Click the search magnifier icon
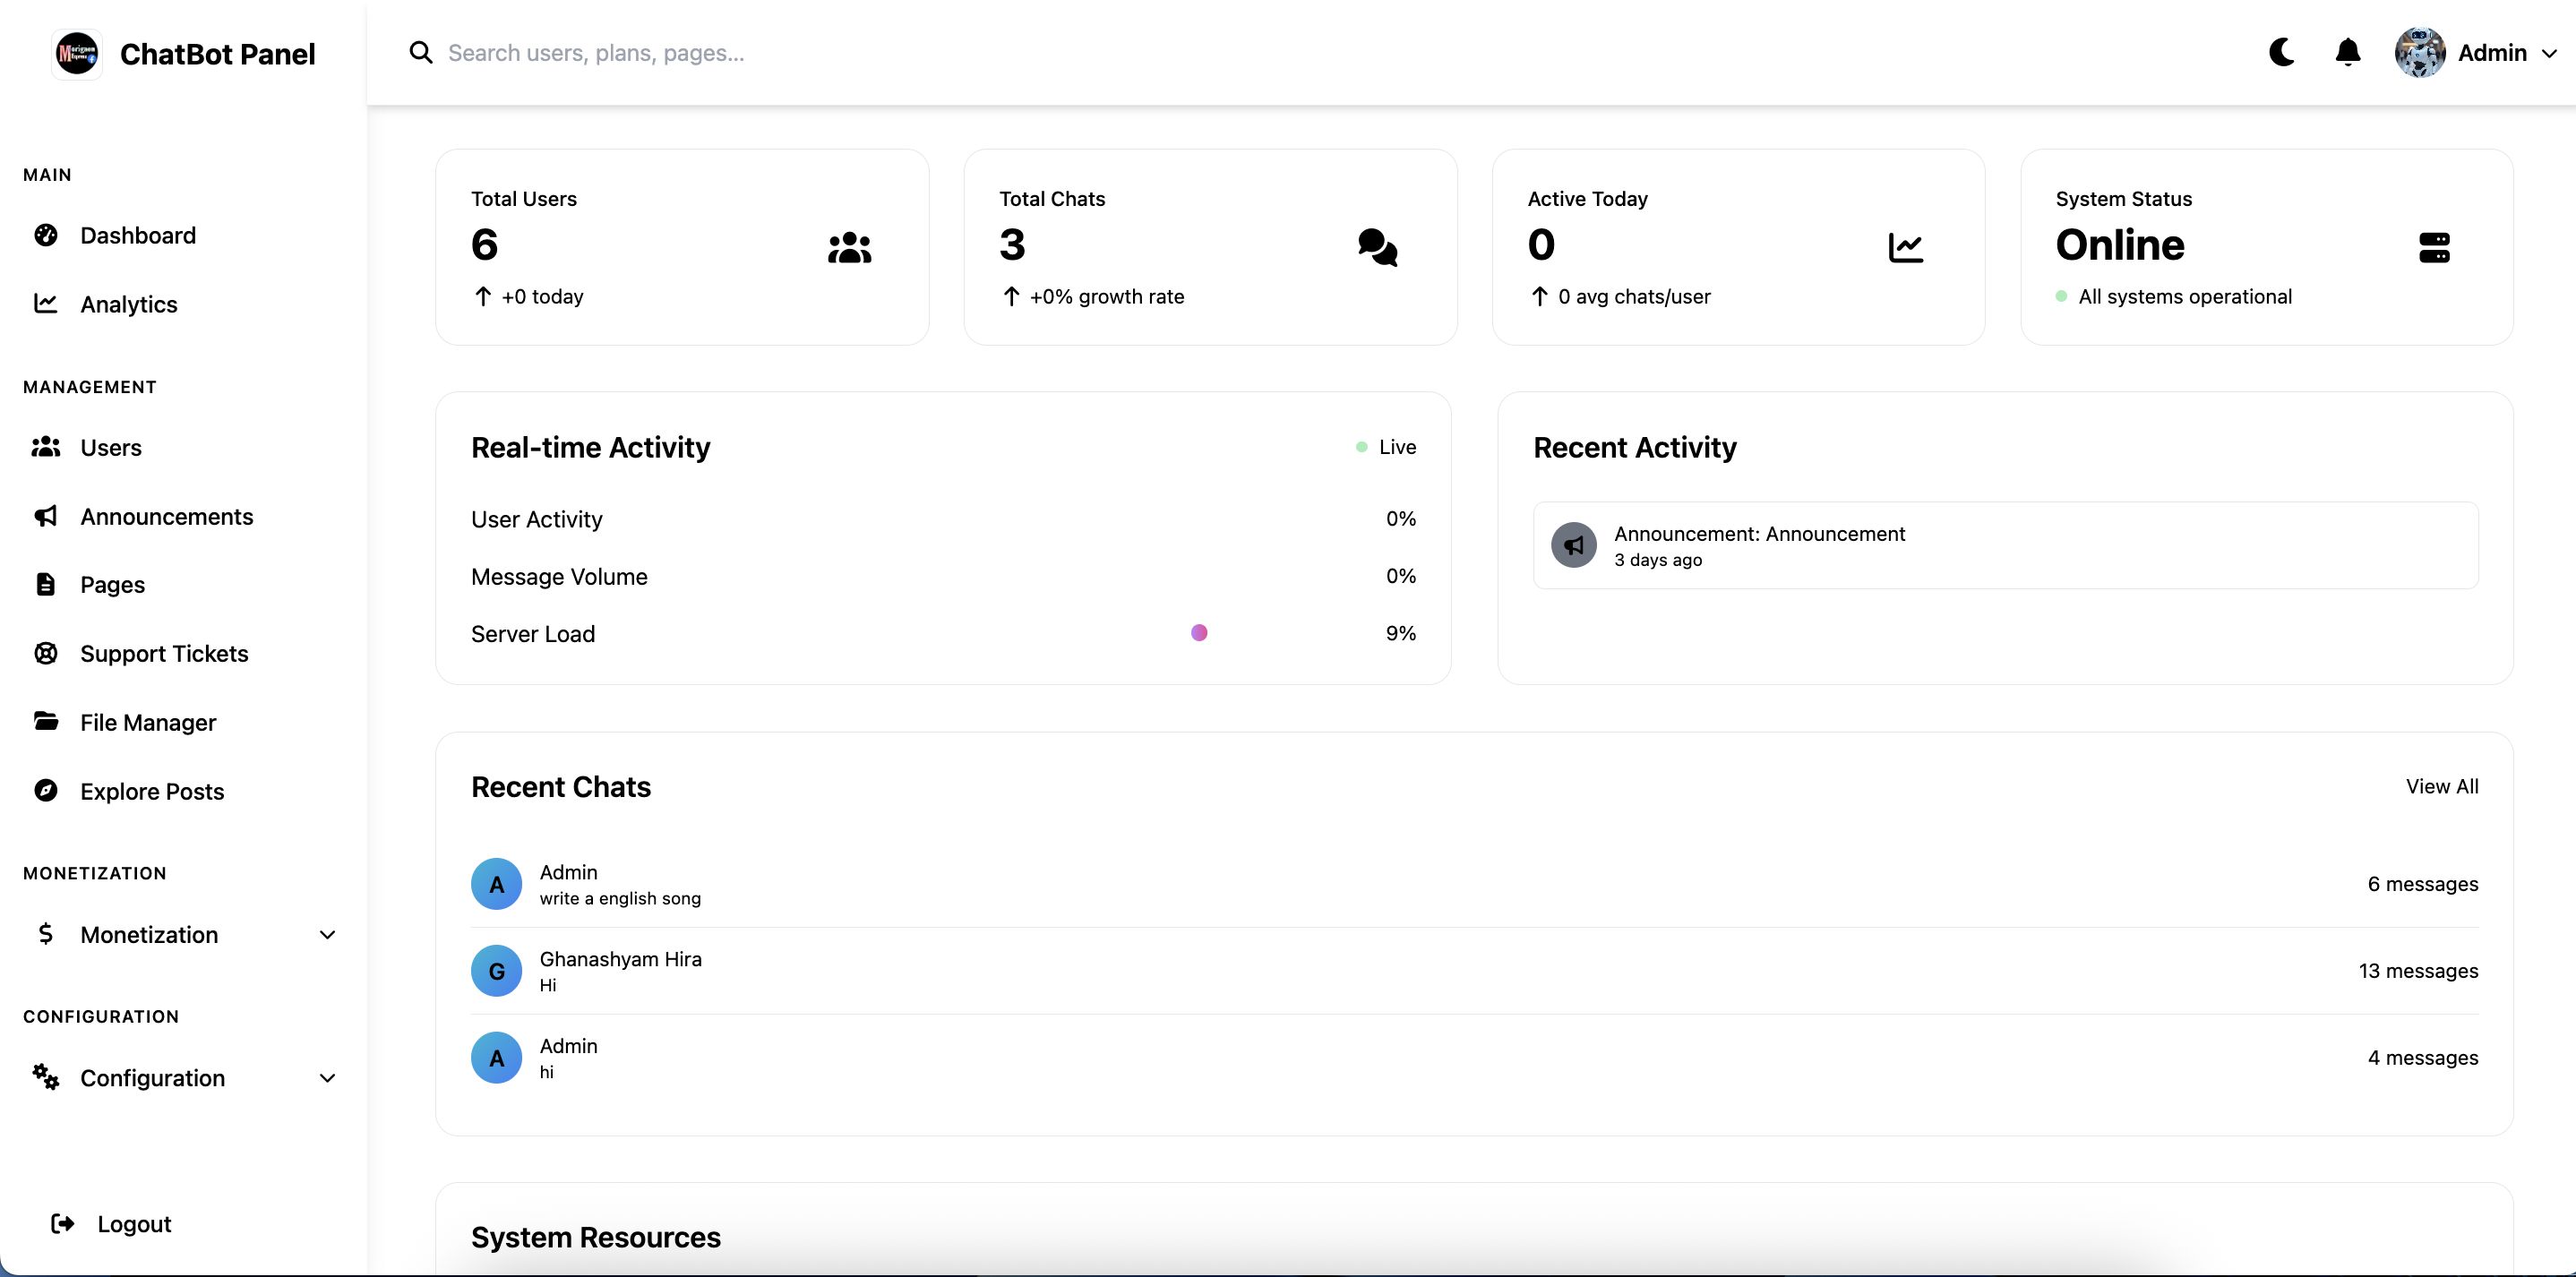This screenshot has height=1277, width=2576. point(421,53)
